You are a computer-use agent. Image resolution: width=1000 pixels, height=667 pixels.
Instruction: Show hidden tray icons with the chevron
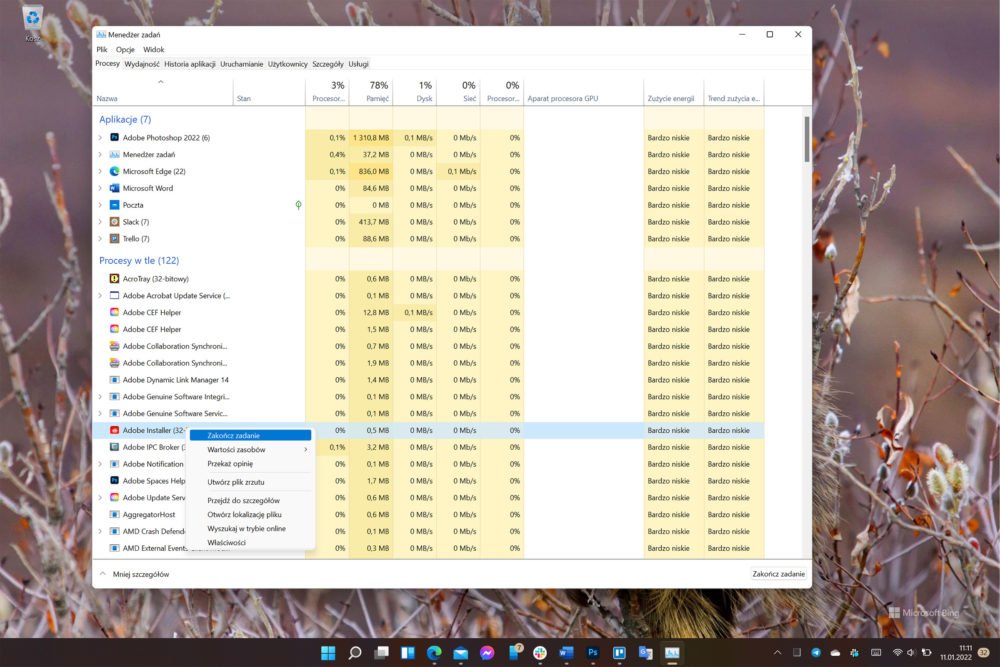coord(777,652)
